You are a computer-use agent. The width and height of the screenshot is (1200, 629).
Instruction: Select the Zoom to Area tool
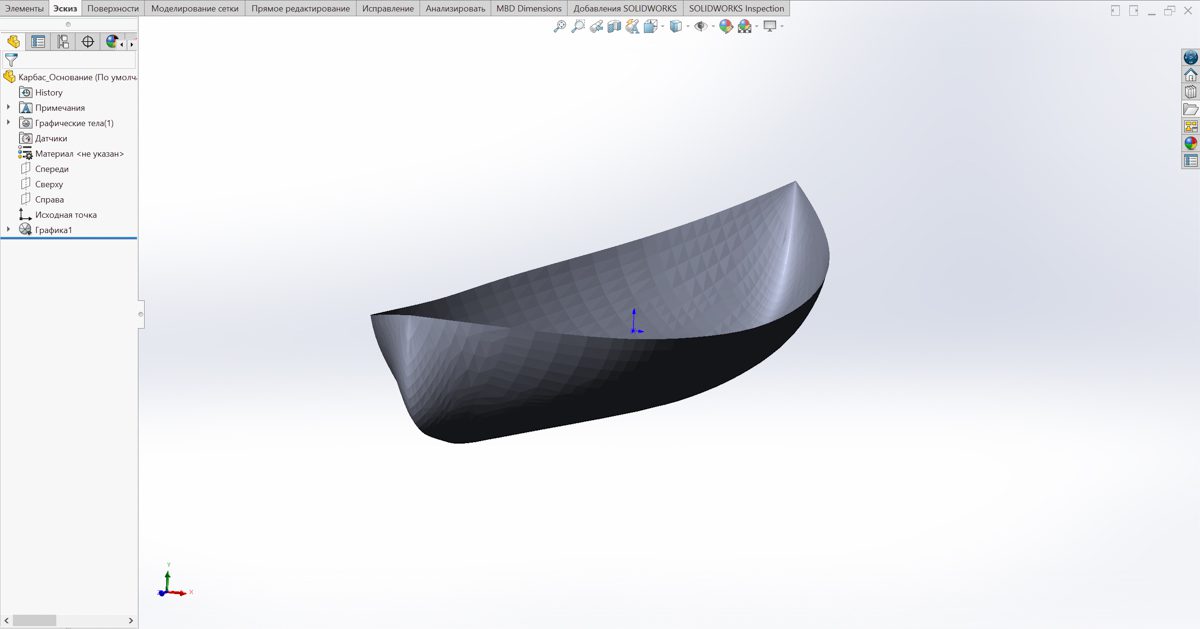tap(578, 27)
